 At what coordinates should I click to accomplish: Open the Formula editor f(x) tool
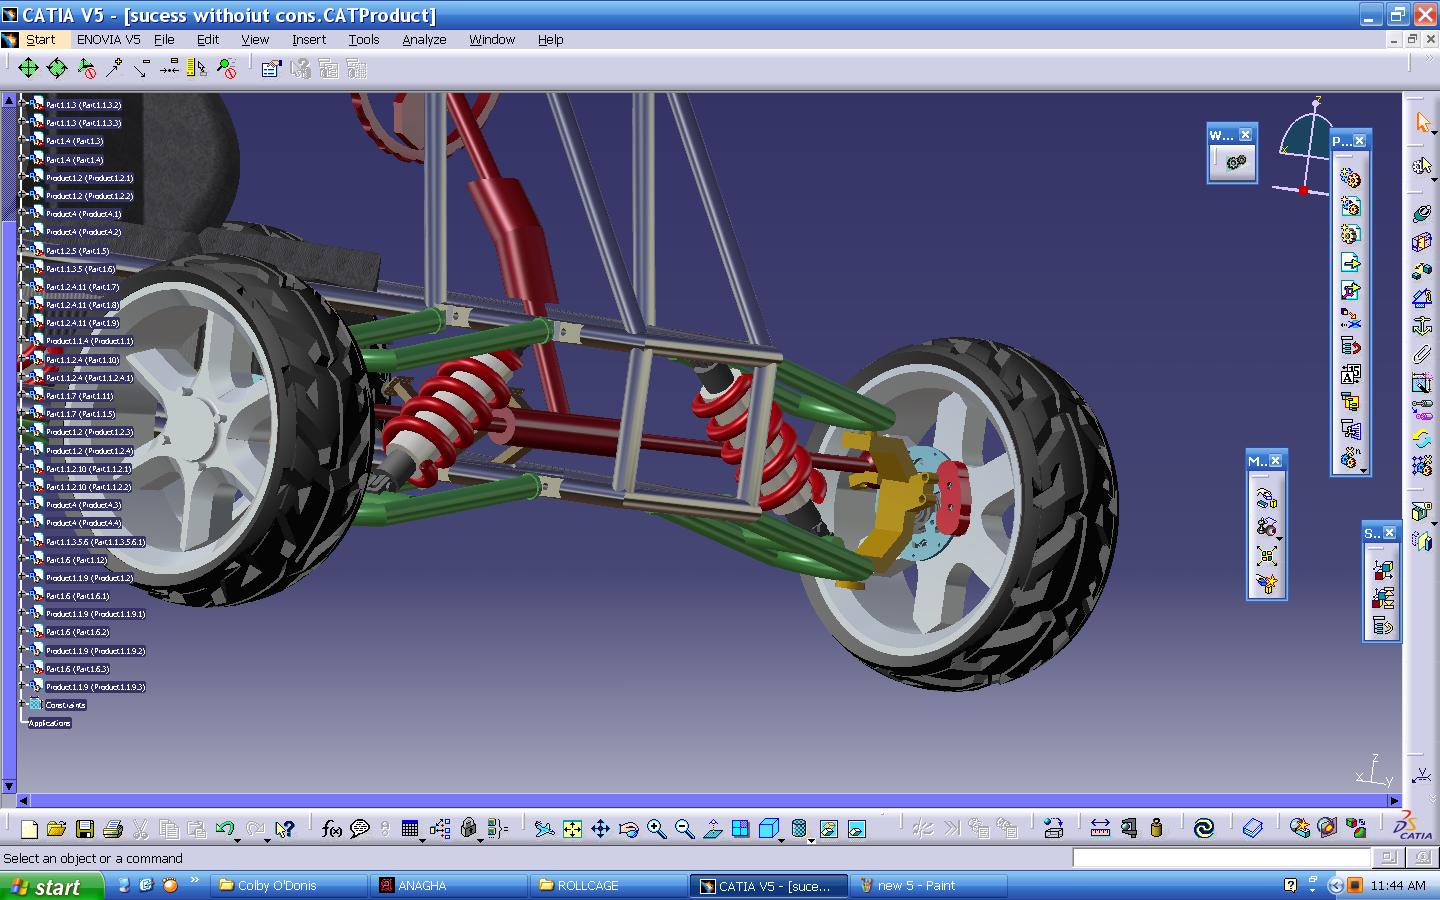(330, 829)
